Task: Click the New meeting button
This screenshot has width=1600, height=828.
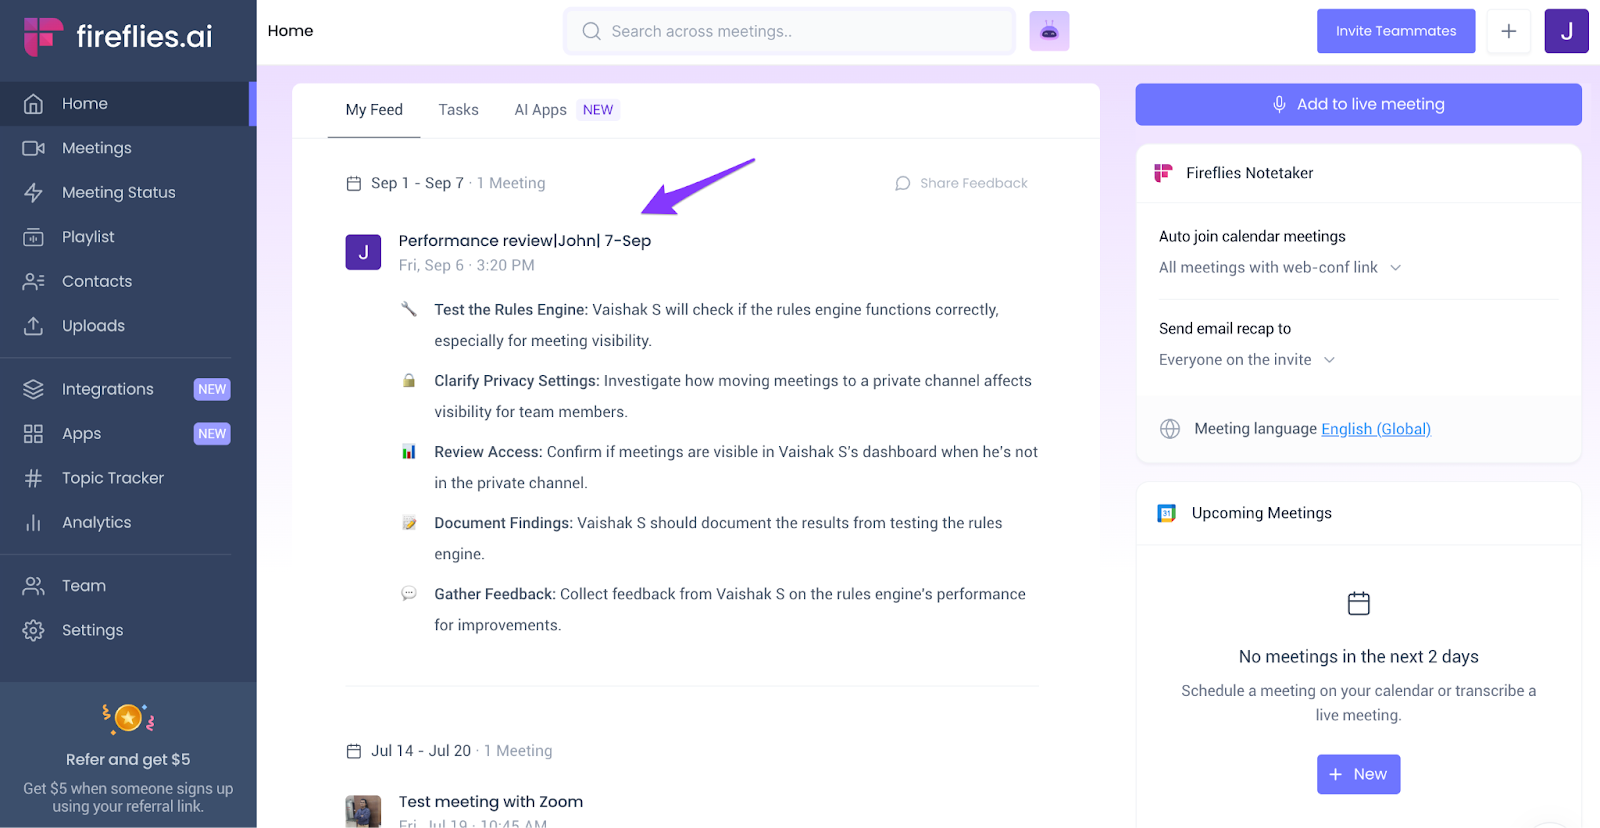Action: pyautogui.click(x=1358, y=774)
